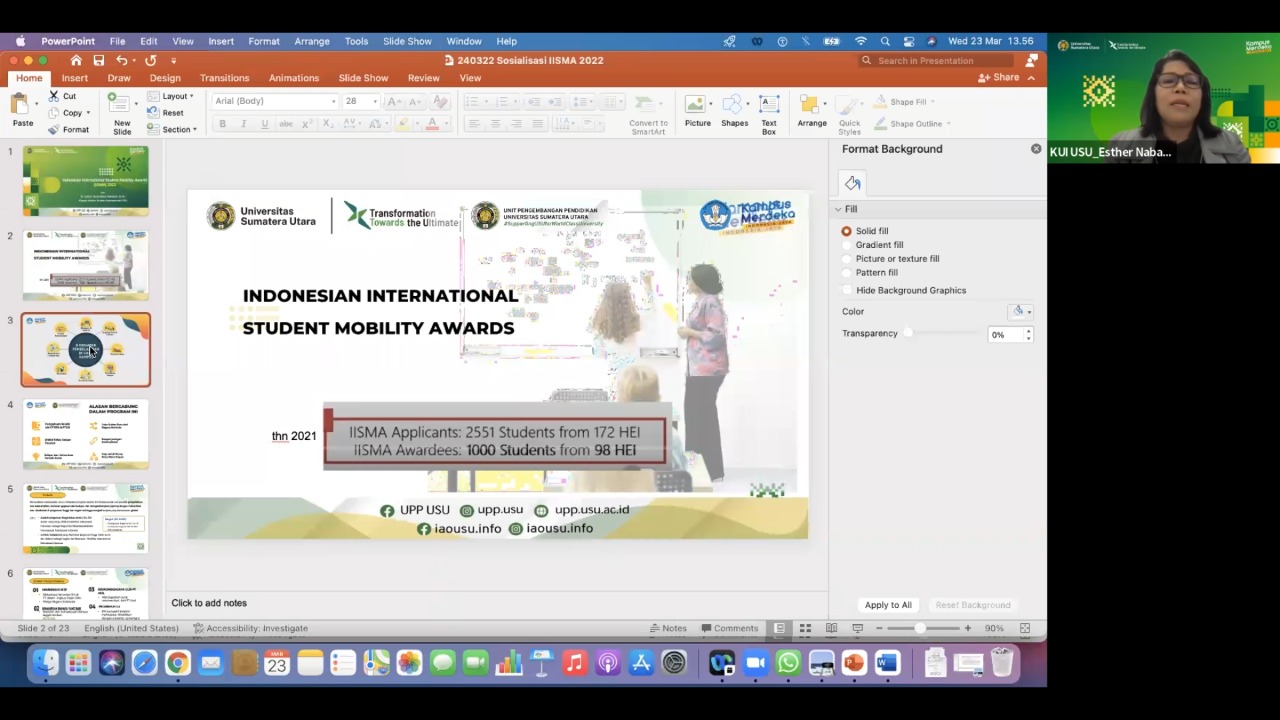Image resolution: width=1280 pixels, height=720 pixels.
Task: Open Zoom app in the Dock
Action: [x=755, y=663]
